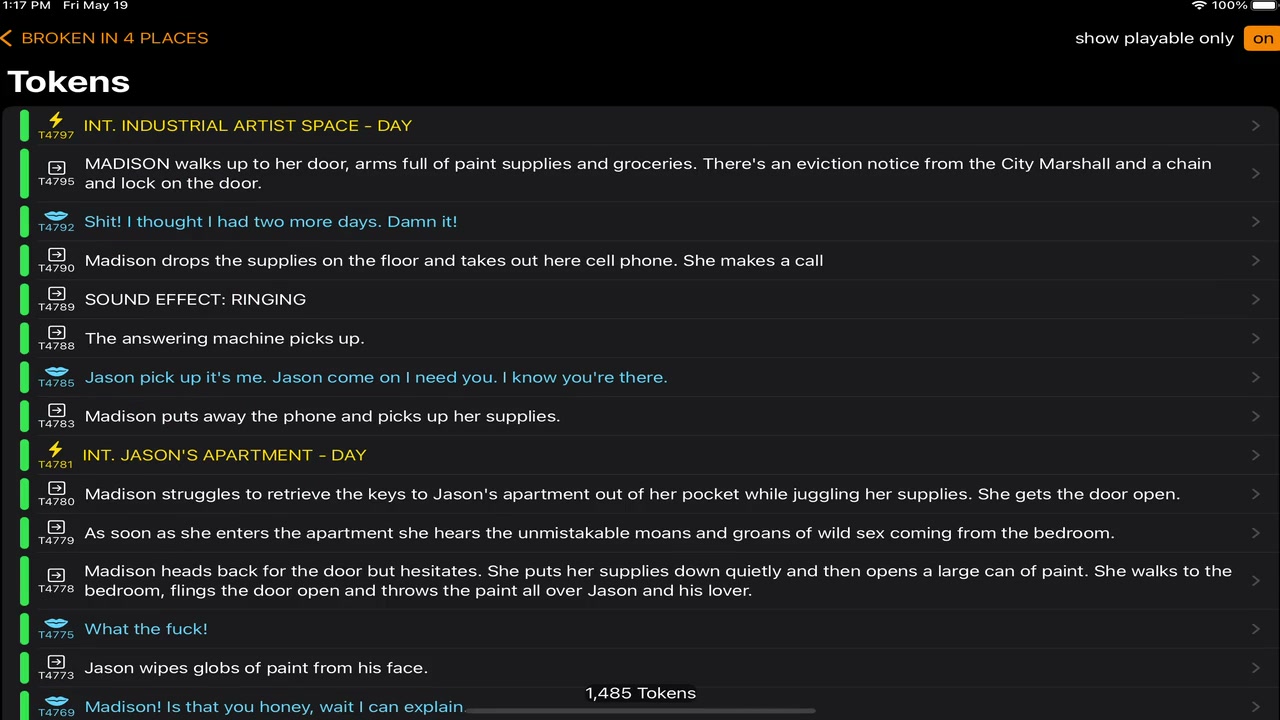
Task: Go back to BROKEN IN 4 PLACES
Action: click(x=105, y=38)
